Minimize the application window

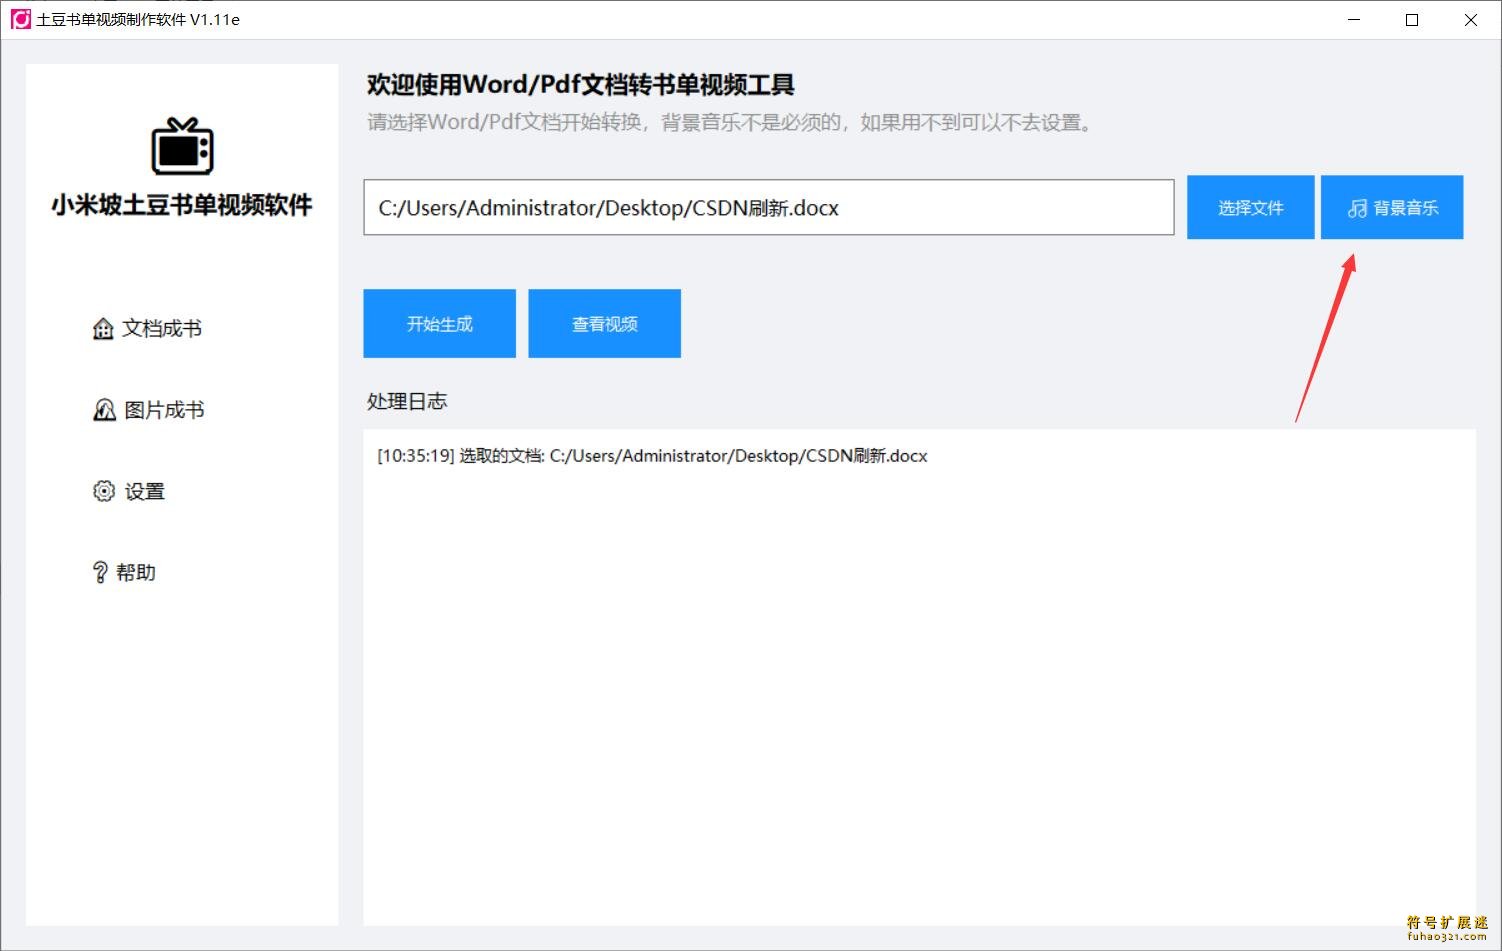[x=1354, y=20]
